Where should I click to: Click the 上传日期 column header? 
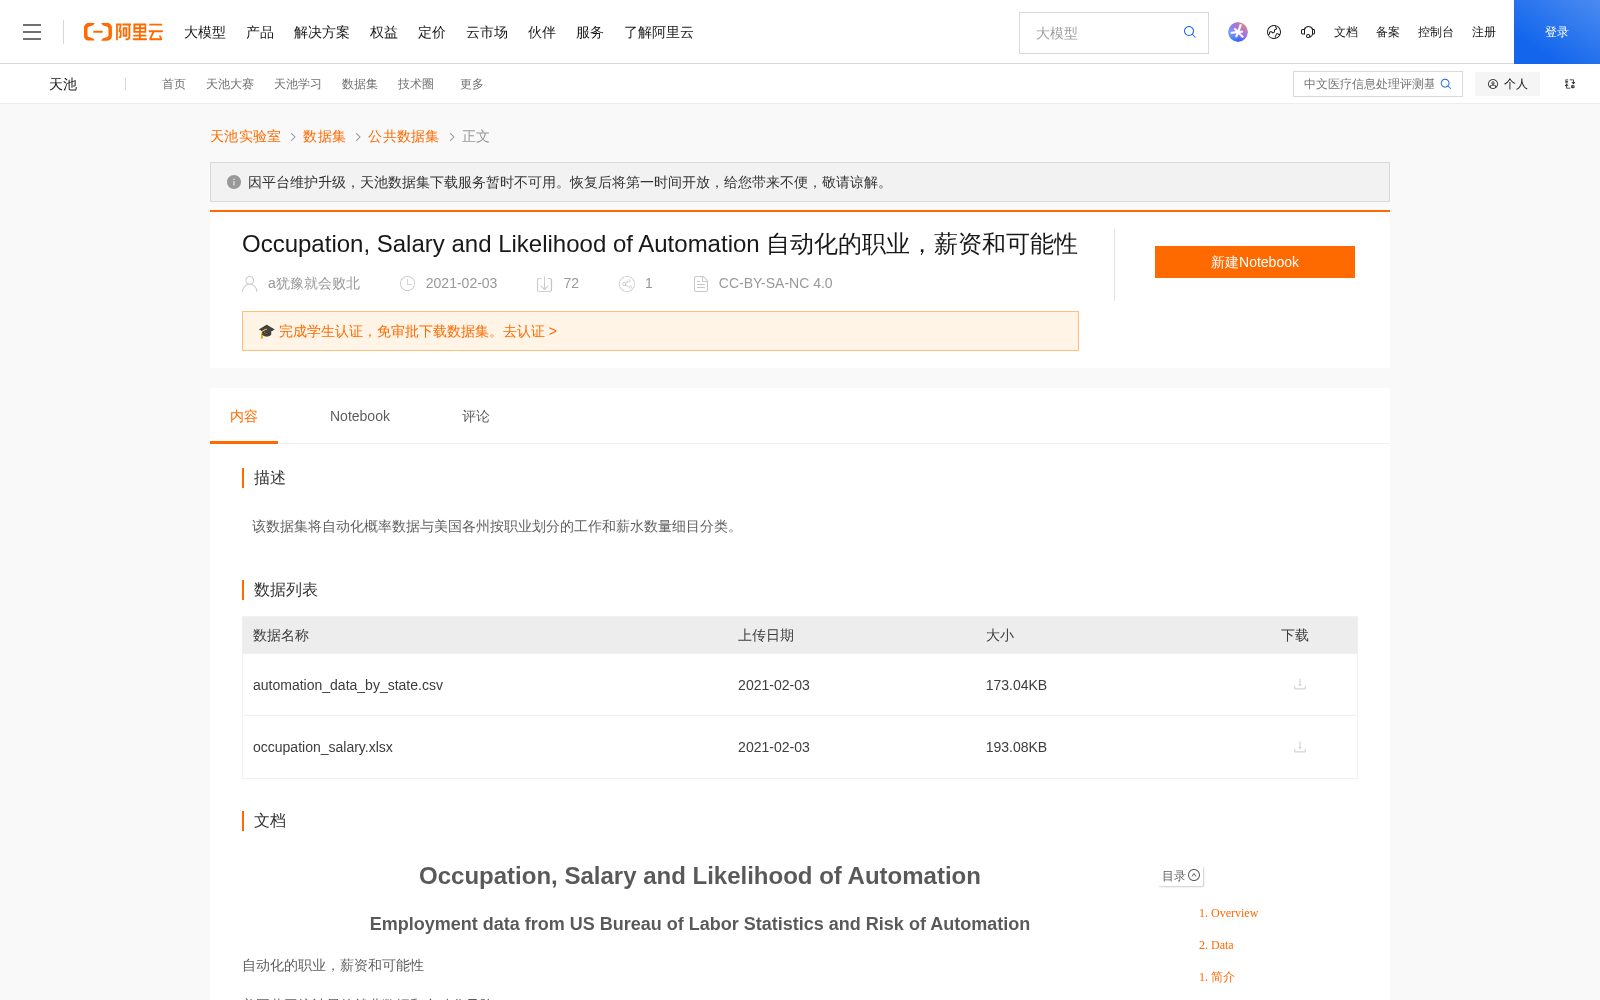(766, 635)
